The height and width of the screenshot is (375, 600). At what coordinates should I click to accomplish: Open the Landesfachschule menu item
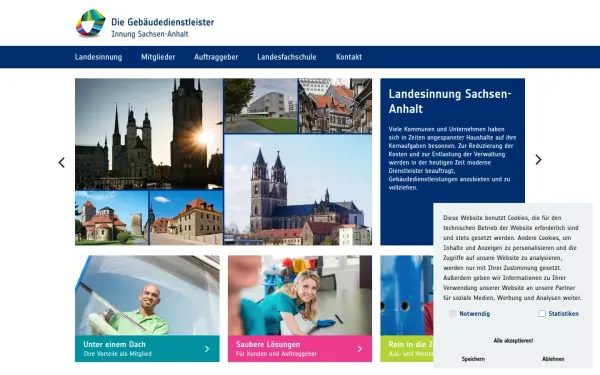click(x=287, y=57)
